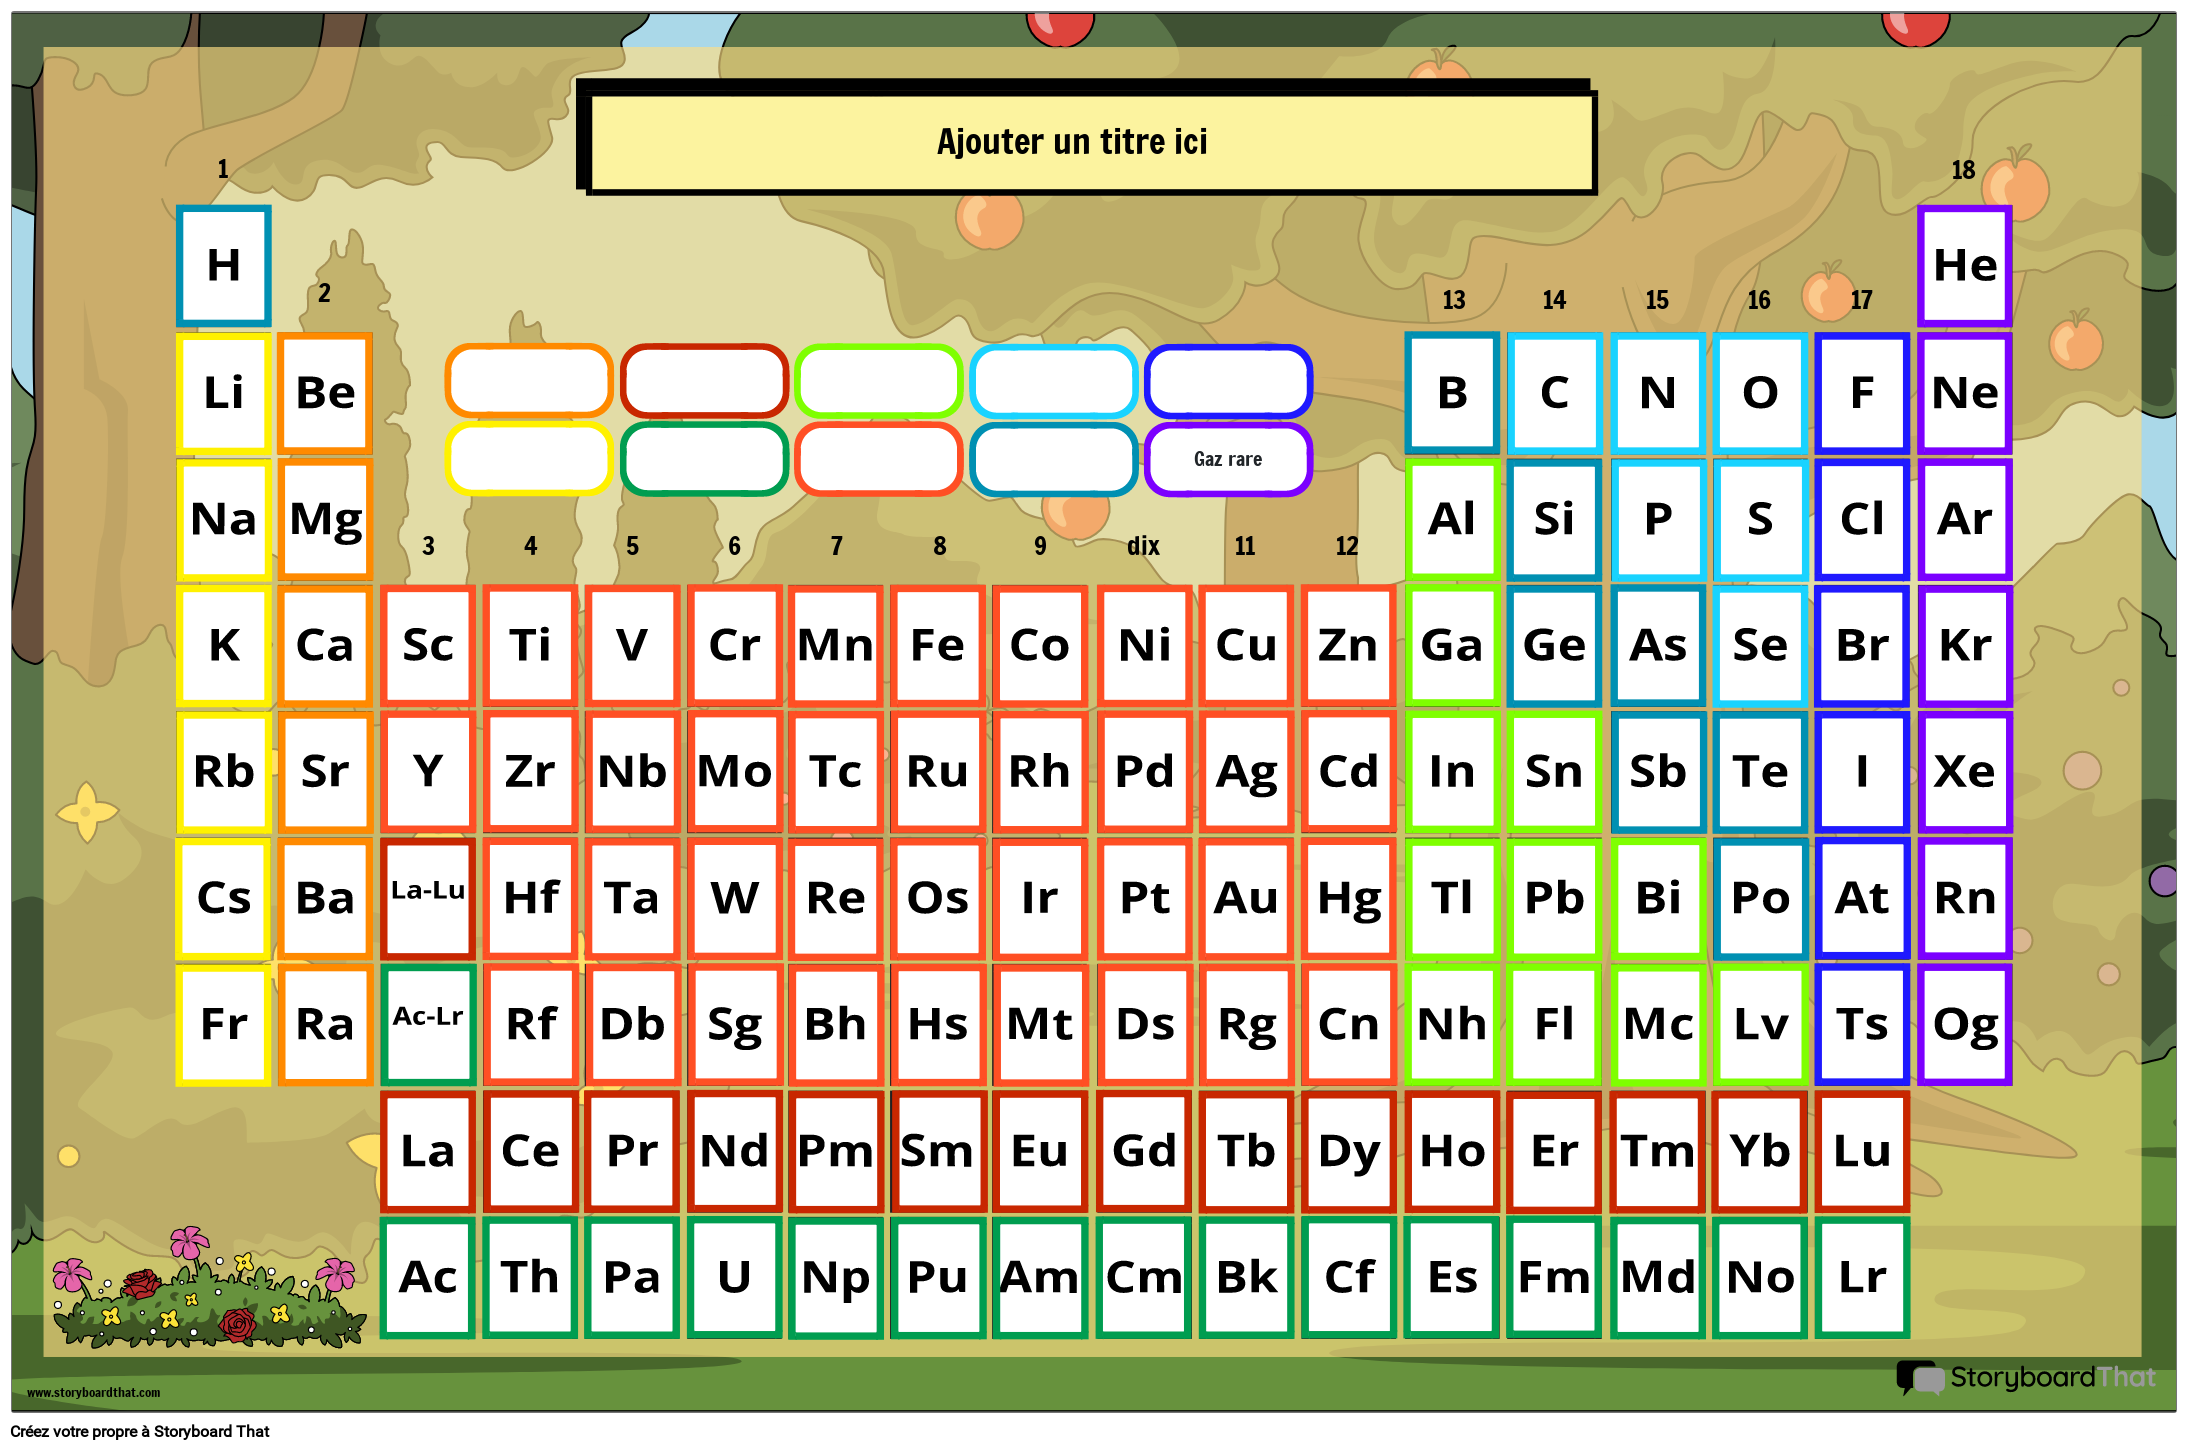Screen dimensions: 2189x1450
Task: Click the 'La-Lu' lanthanide placeholder tile
Action: 428,897
